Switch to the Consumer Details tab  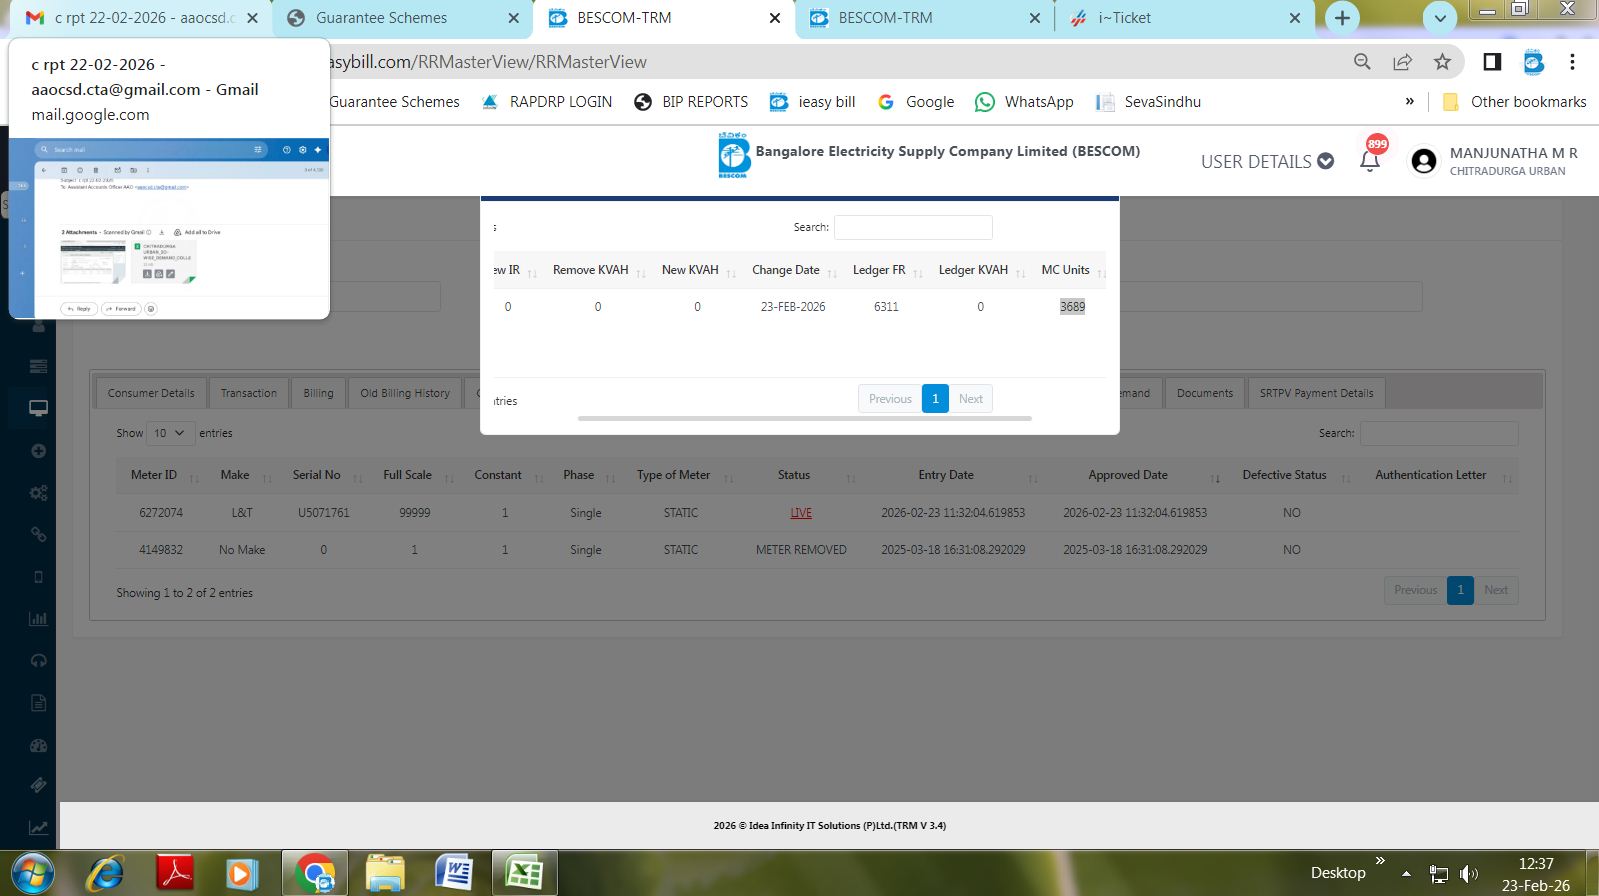point(151,393)
